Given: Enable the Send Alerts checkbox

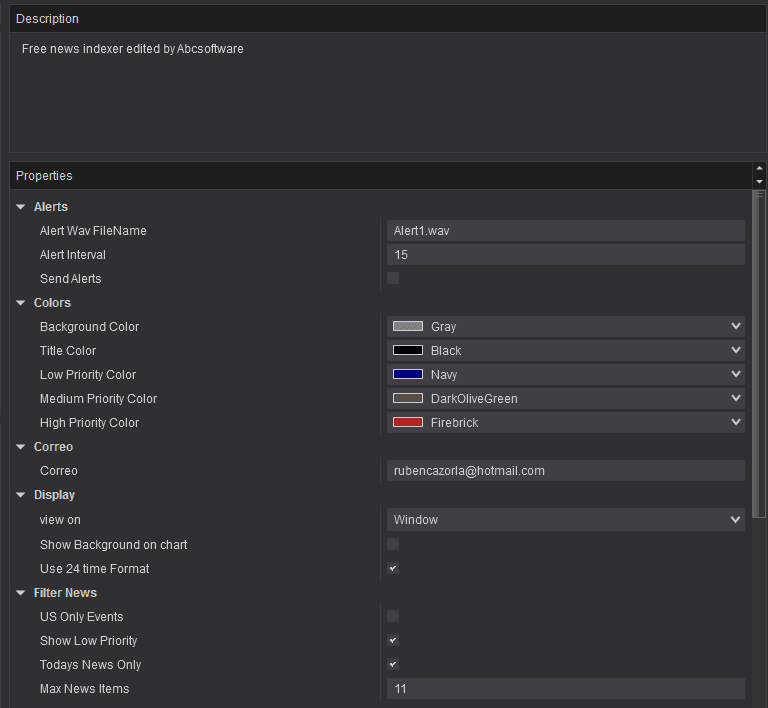Looking at the screenshot, I should tap(393, 278).
